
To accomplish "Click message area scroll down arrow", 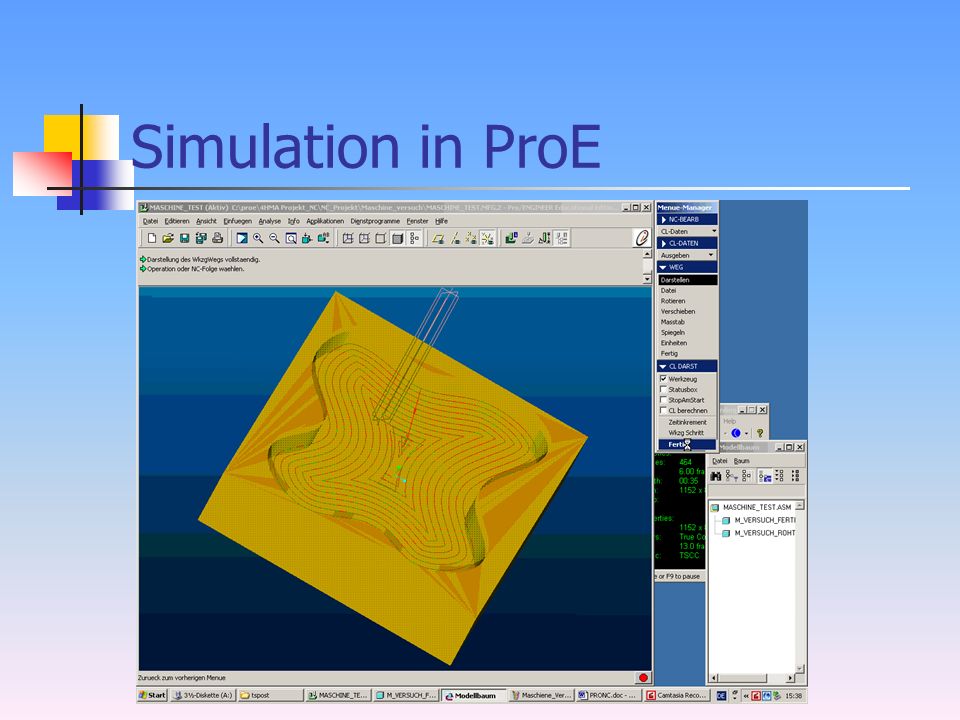I will click(x=647, y=279).
